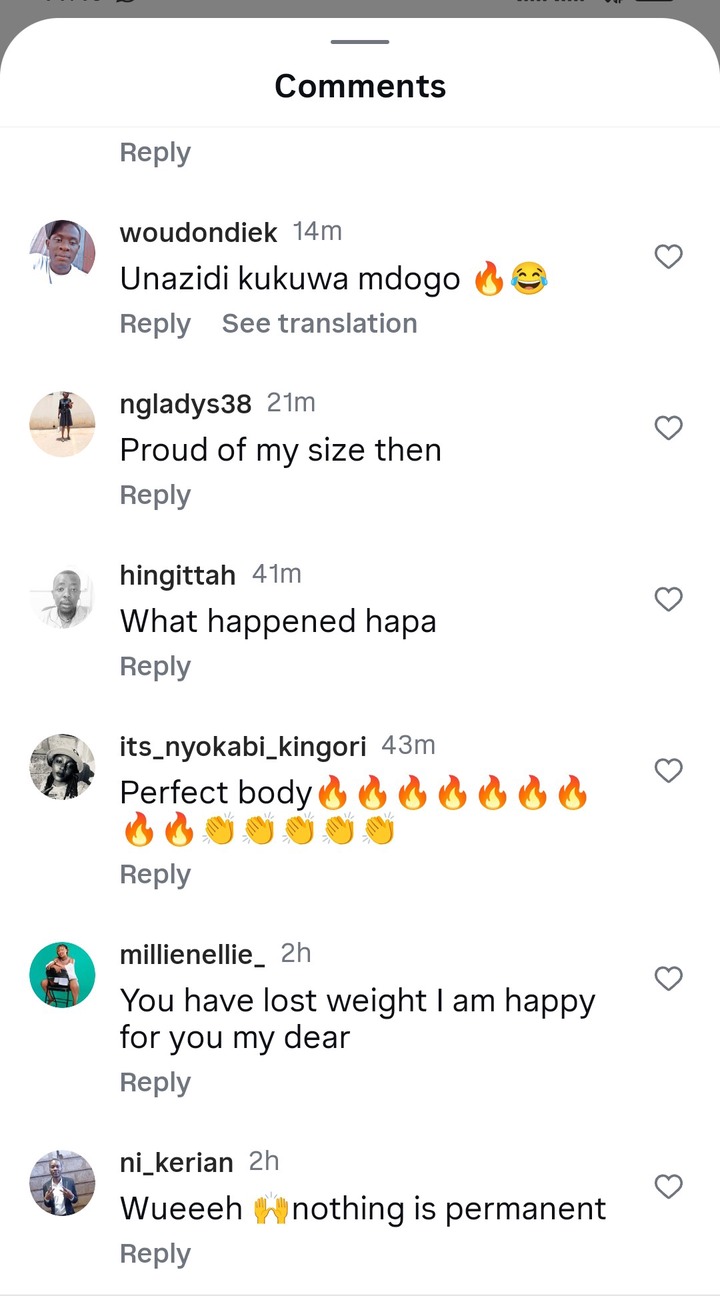Open ngladys38's avatar
Image resolution: width=720 pixels, height=1308 pixels.
click(62, 424)
